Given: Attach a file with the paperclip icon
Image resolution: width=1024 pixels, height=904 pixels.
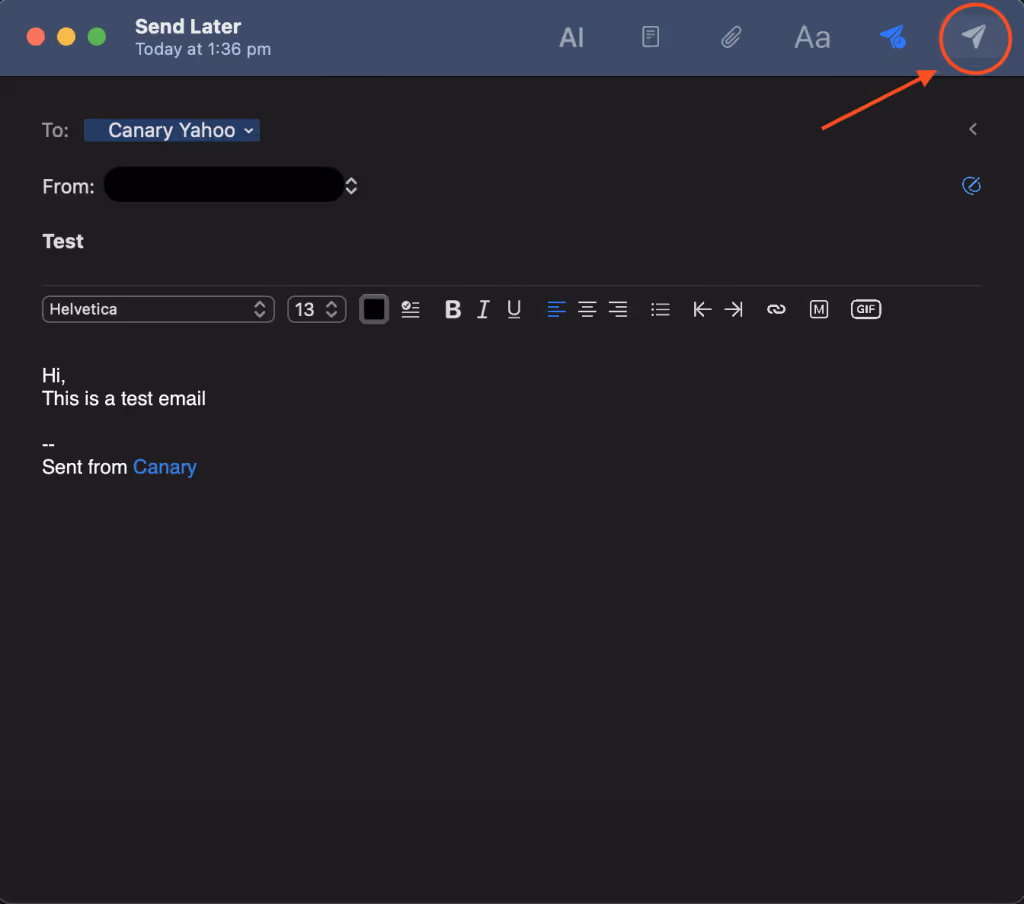Looking at the screenshot, I should pyautogui.click(x=731, y=37).
